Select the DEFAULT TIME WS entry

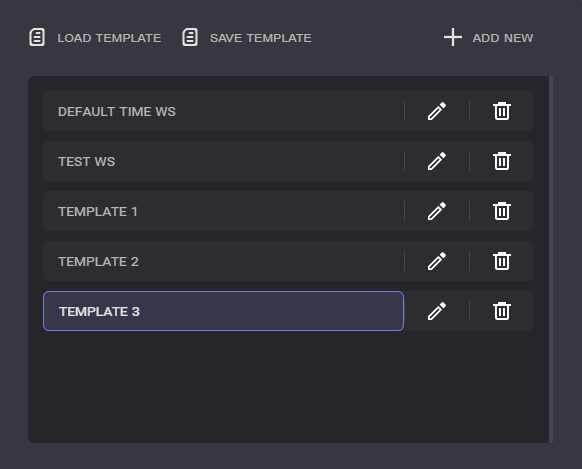point(223,111)
